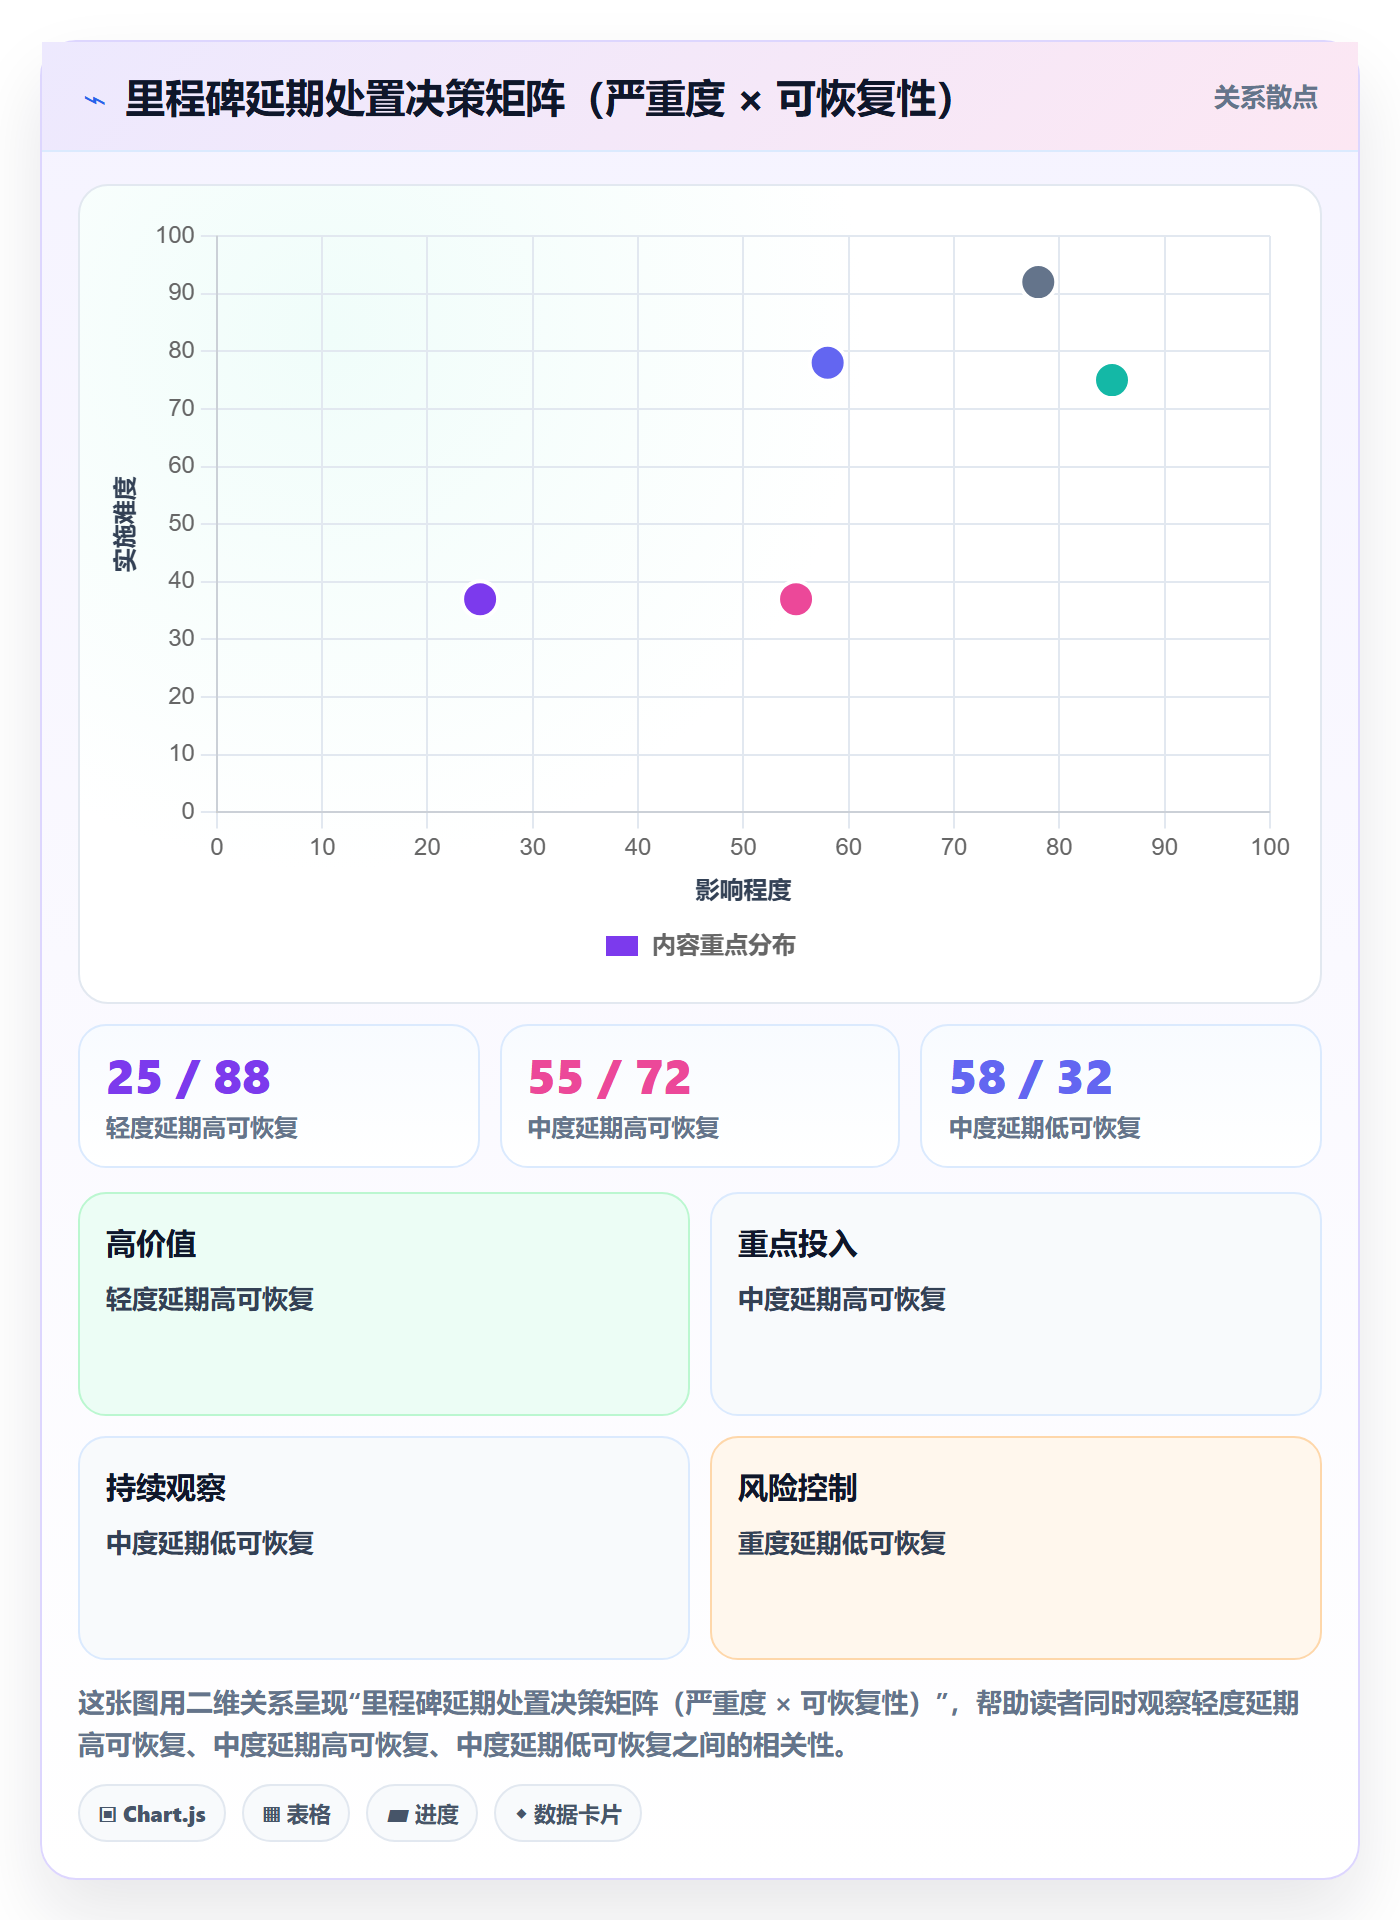1400x1920 pixels.
Task: Select the 重点投入 quadrant card
Action: pyautogui.click(x=1016, y=1304)
